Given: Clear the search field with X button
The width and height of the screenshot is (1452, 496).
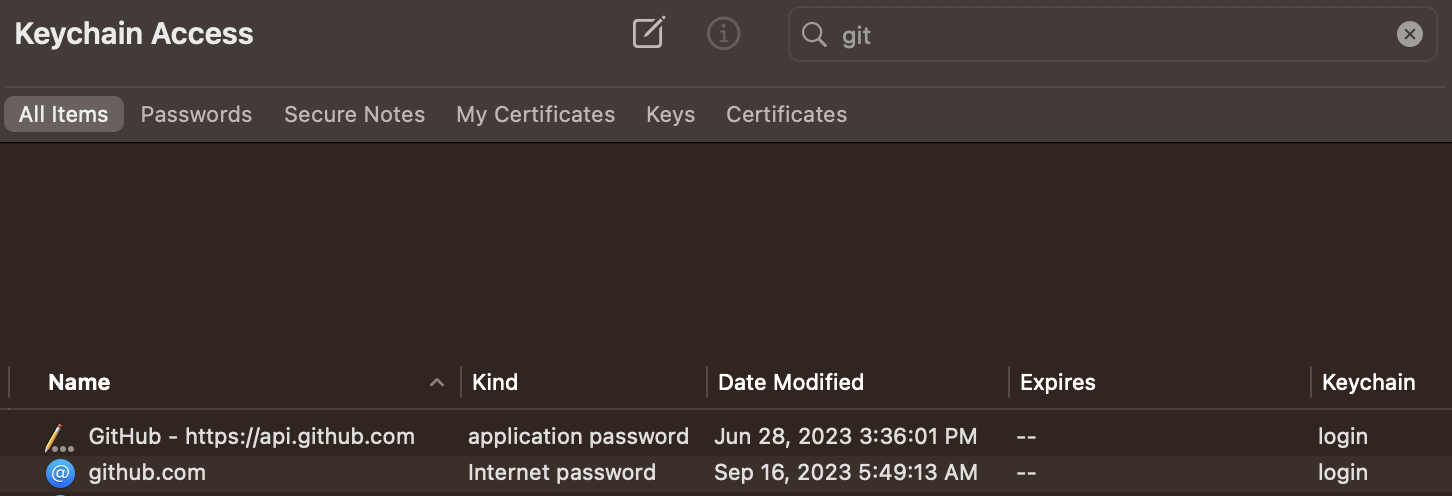Looking at the screenshot, I should (x=1409, y=35).
